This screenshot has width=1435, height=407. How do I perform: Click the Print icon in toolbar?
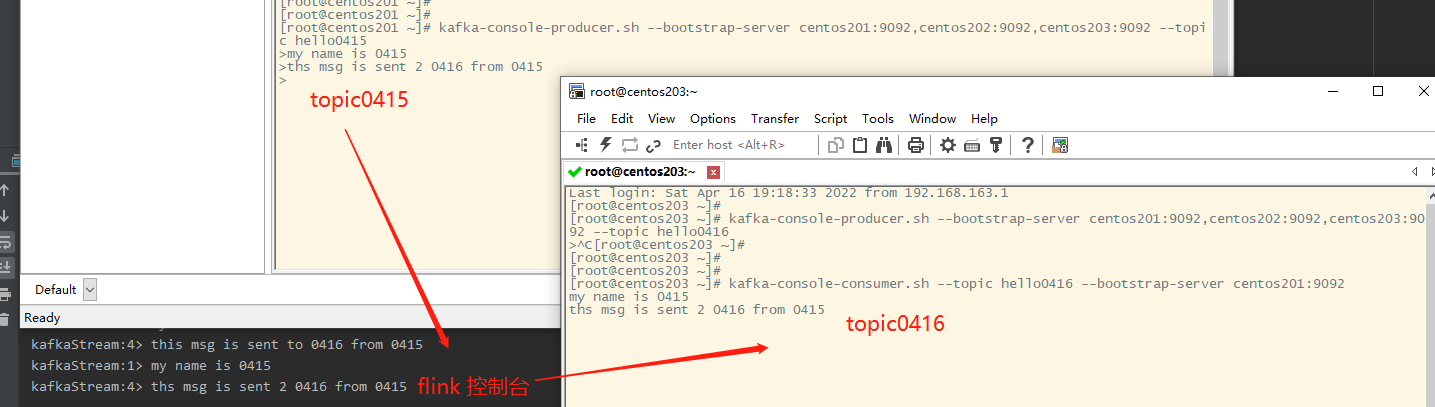[x=915, y=145]
